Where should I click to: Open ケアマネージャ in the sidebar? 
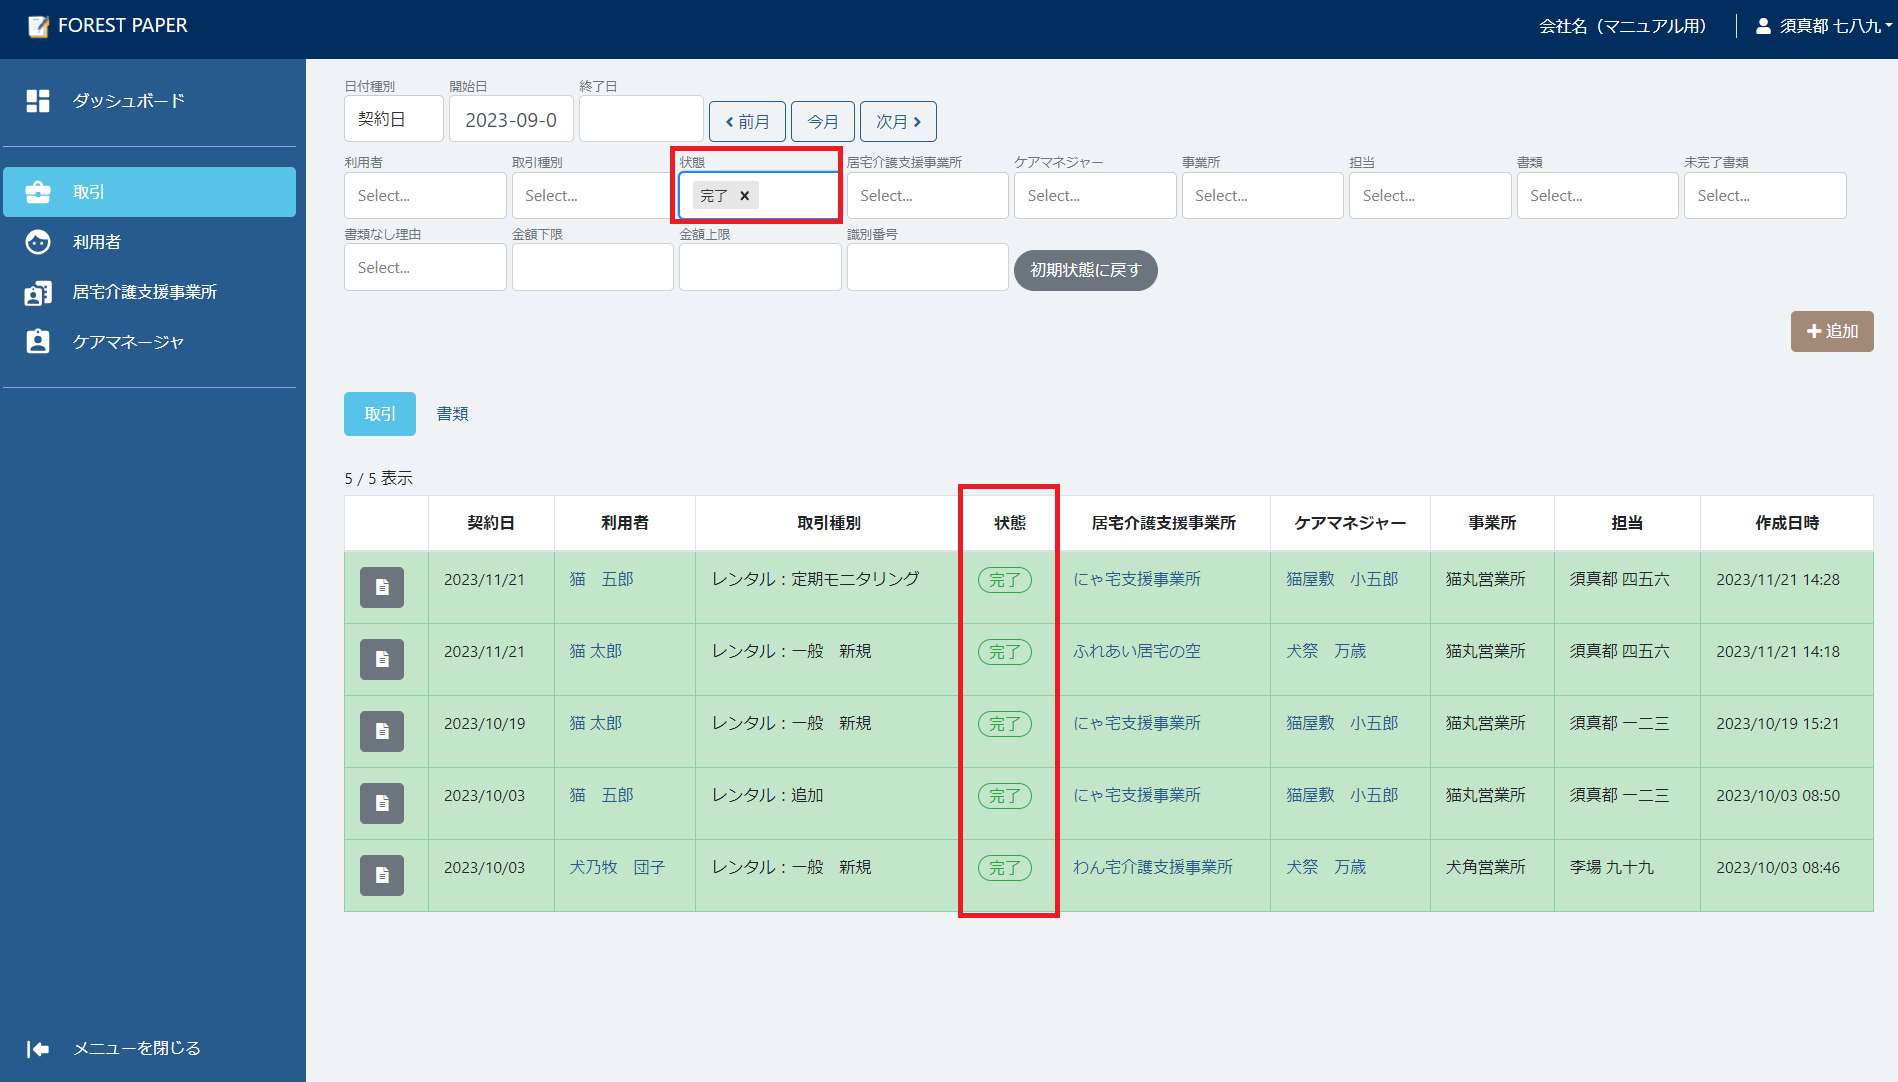128,342
